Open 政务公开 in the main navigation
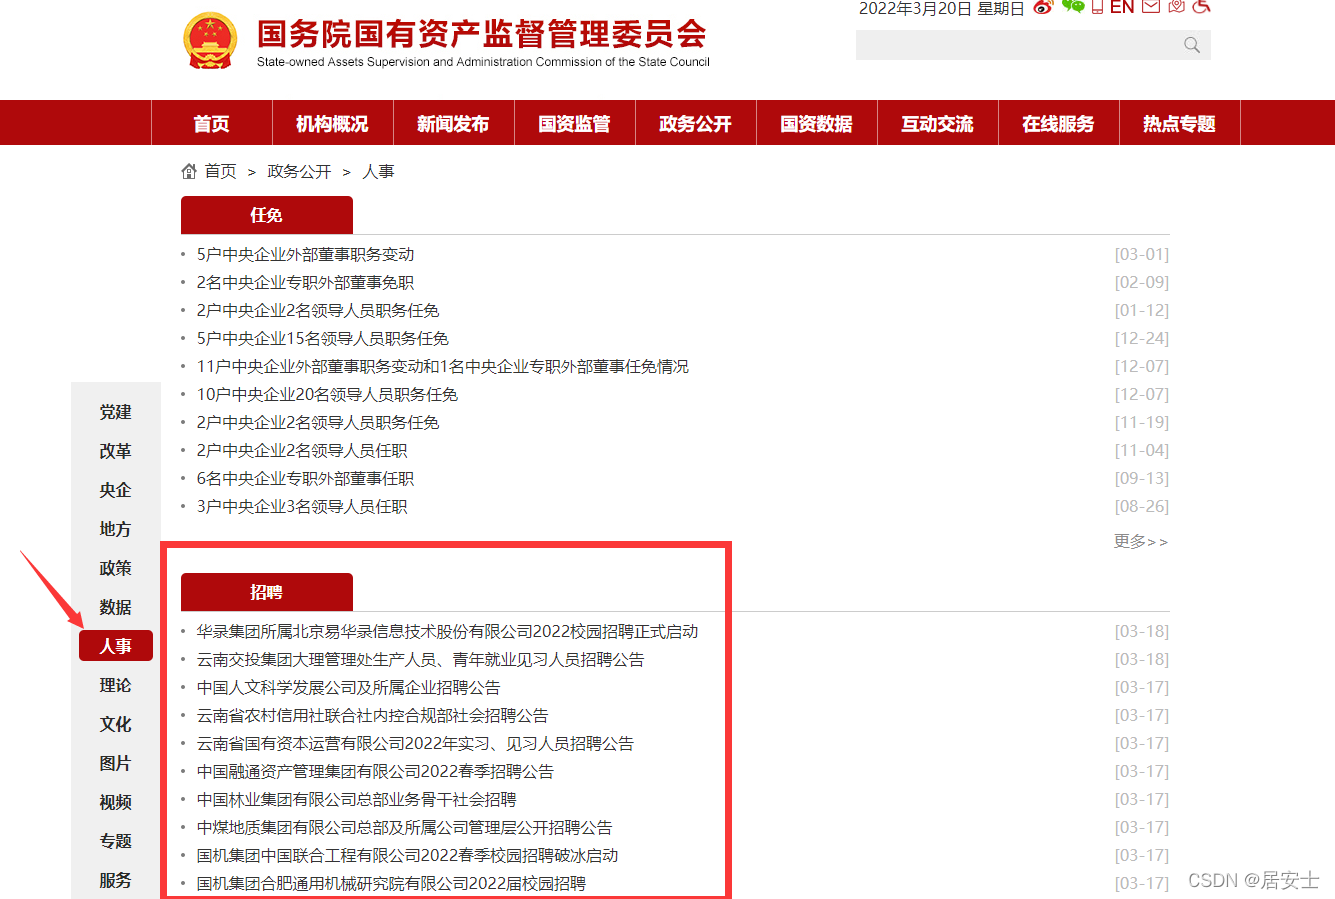 tap(695, 124)
